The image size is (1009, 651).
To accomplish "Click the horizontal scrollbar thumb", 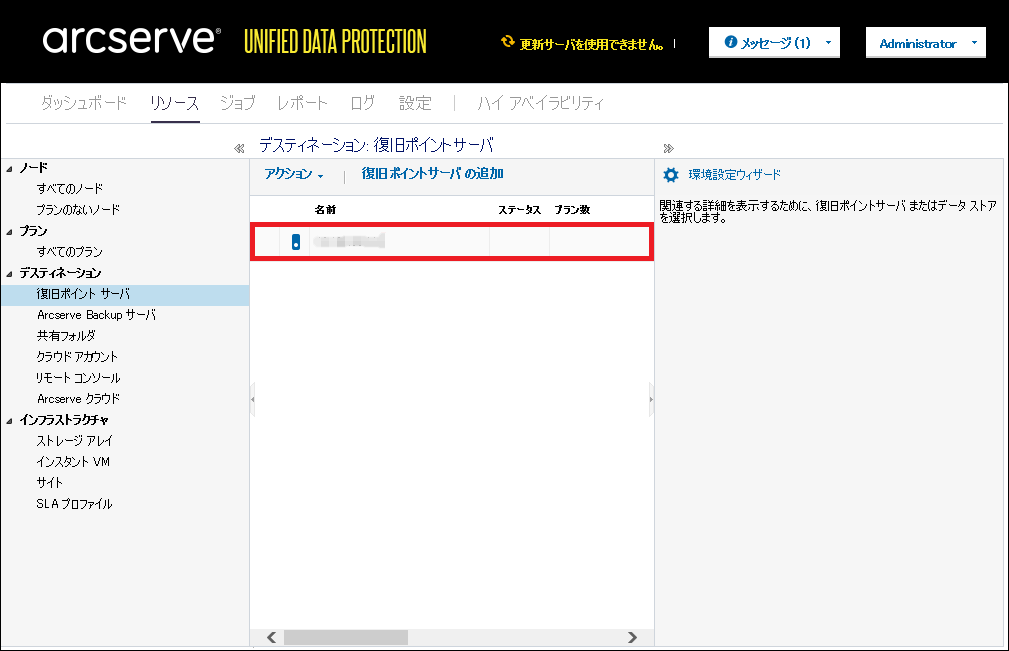I will [x=346, y=637].
